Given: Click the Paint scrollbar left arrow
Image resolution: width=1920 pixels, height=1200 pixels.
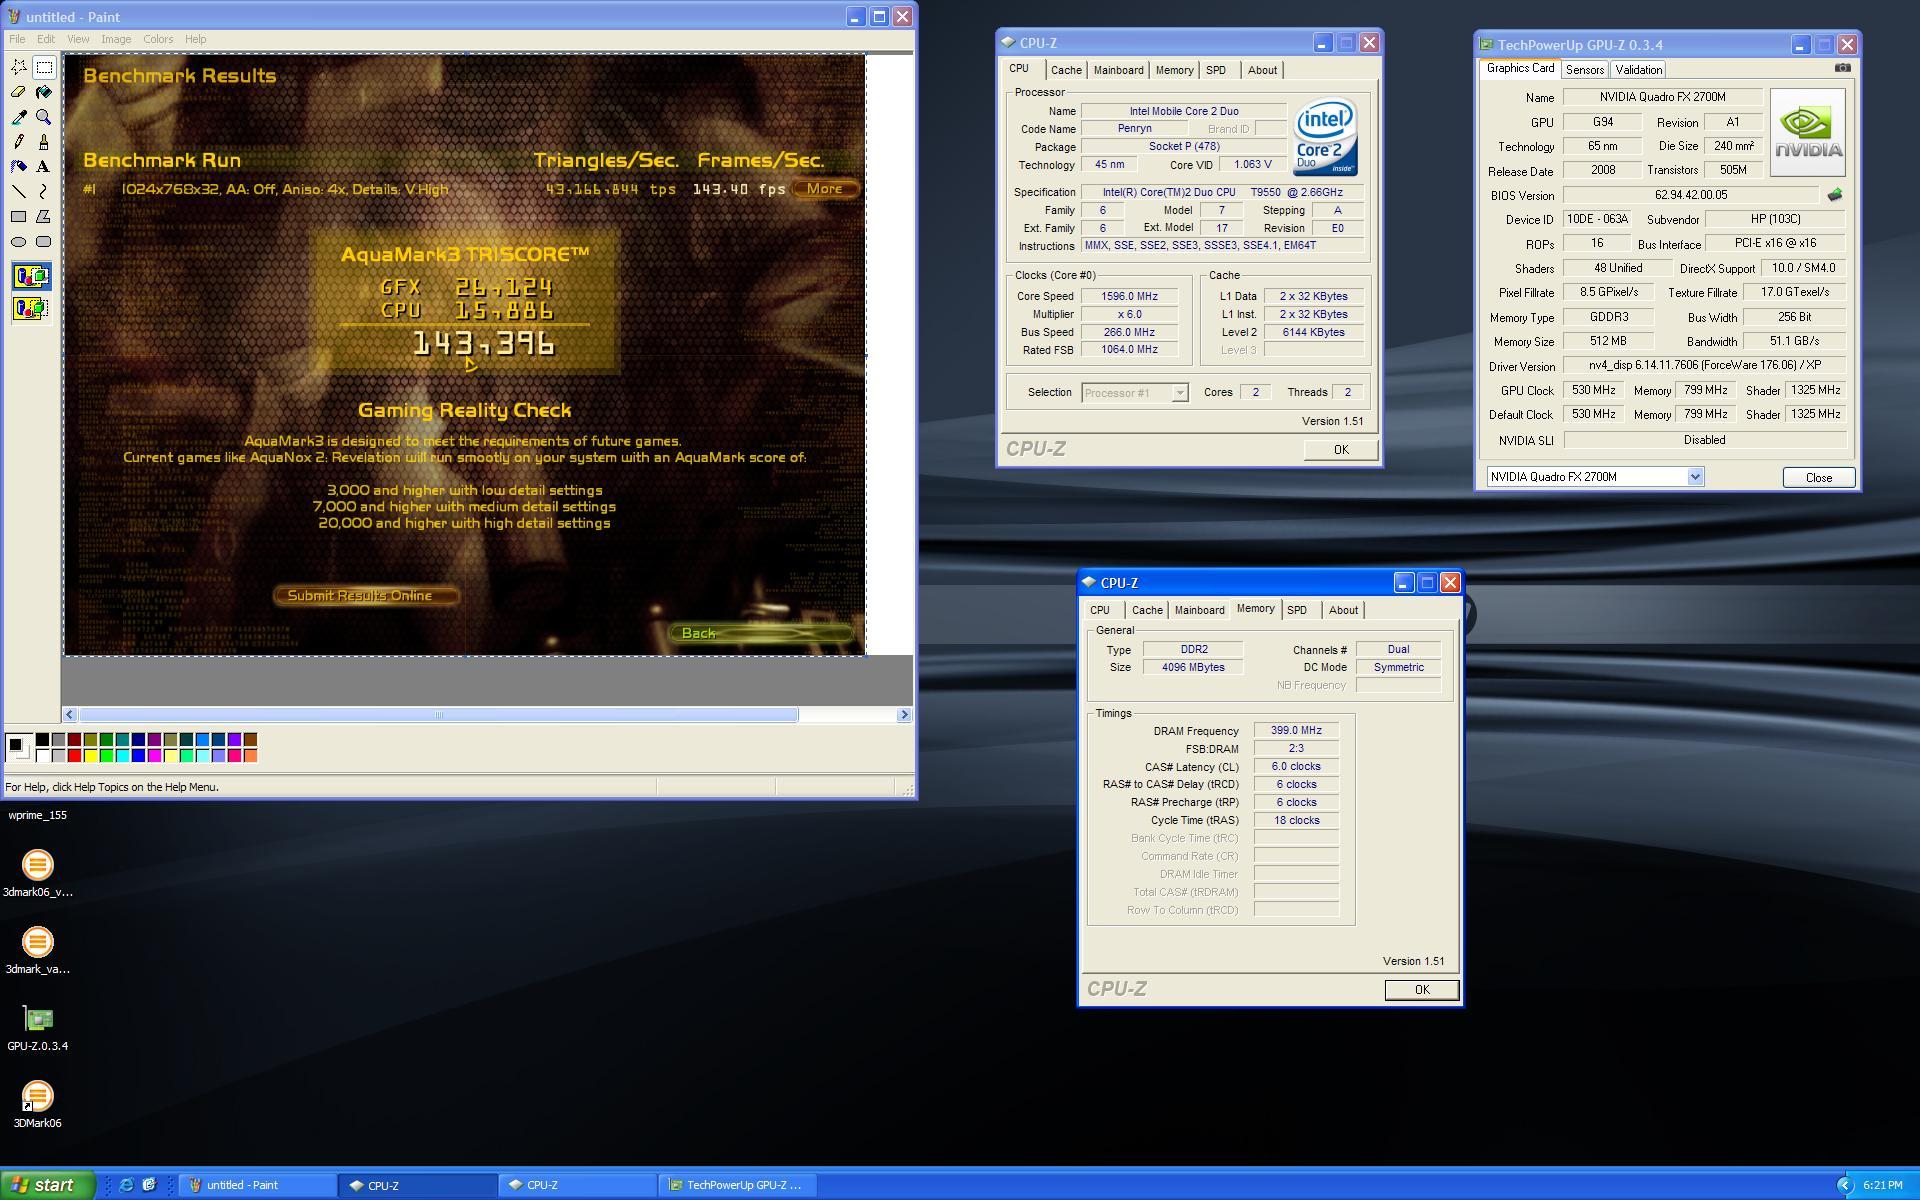Looking at the screenshot, I should pos(70,715).
